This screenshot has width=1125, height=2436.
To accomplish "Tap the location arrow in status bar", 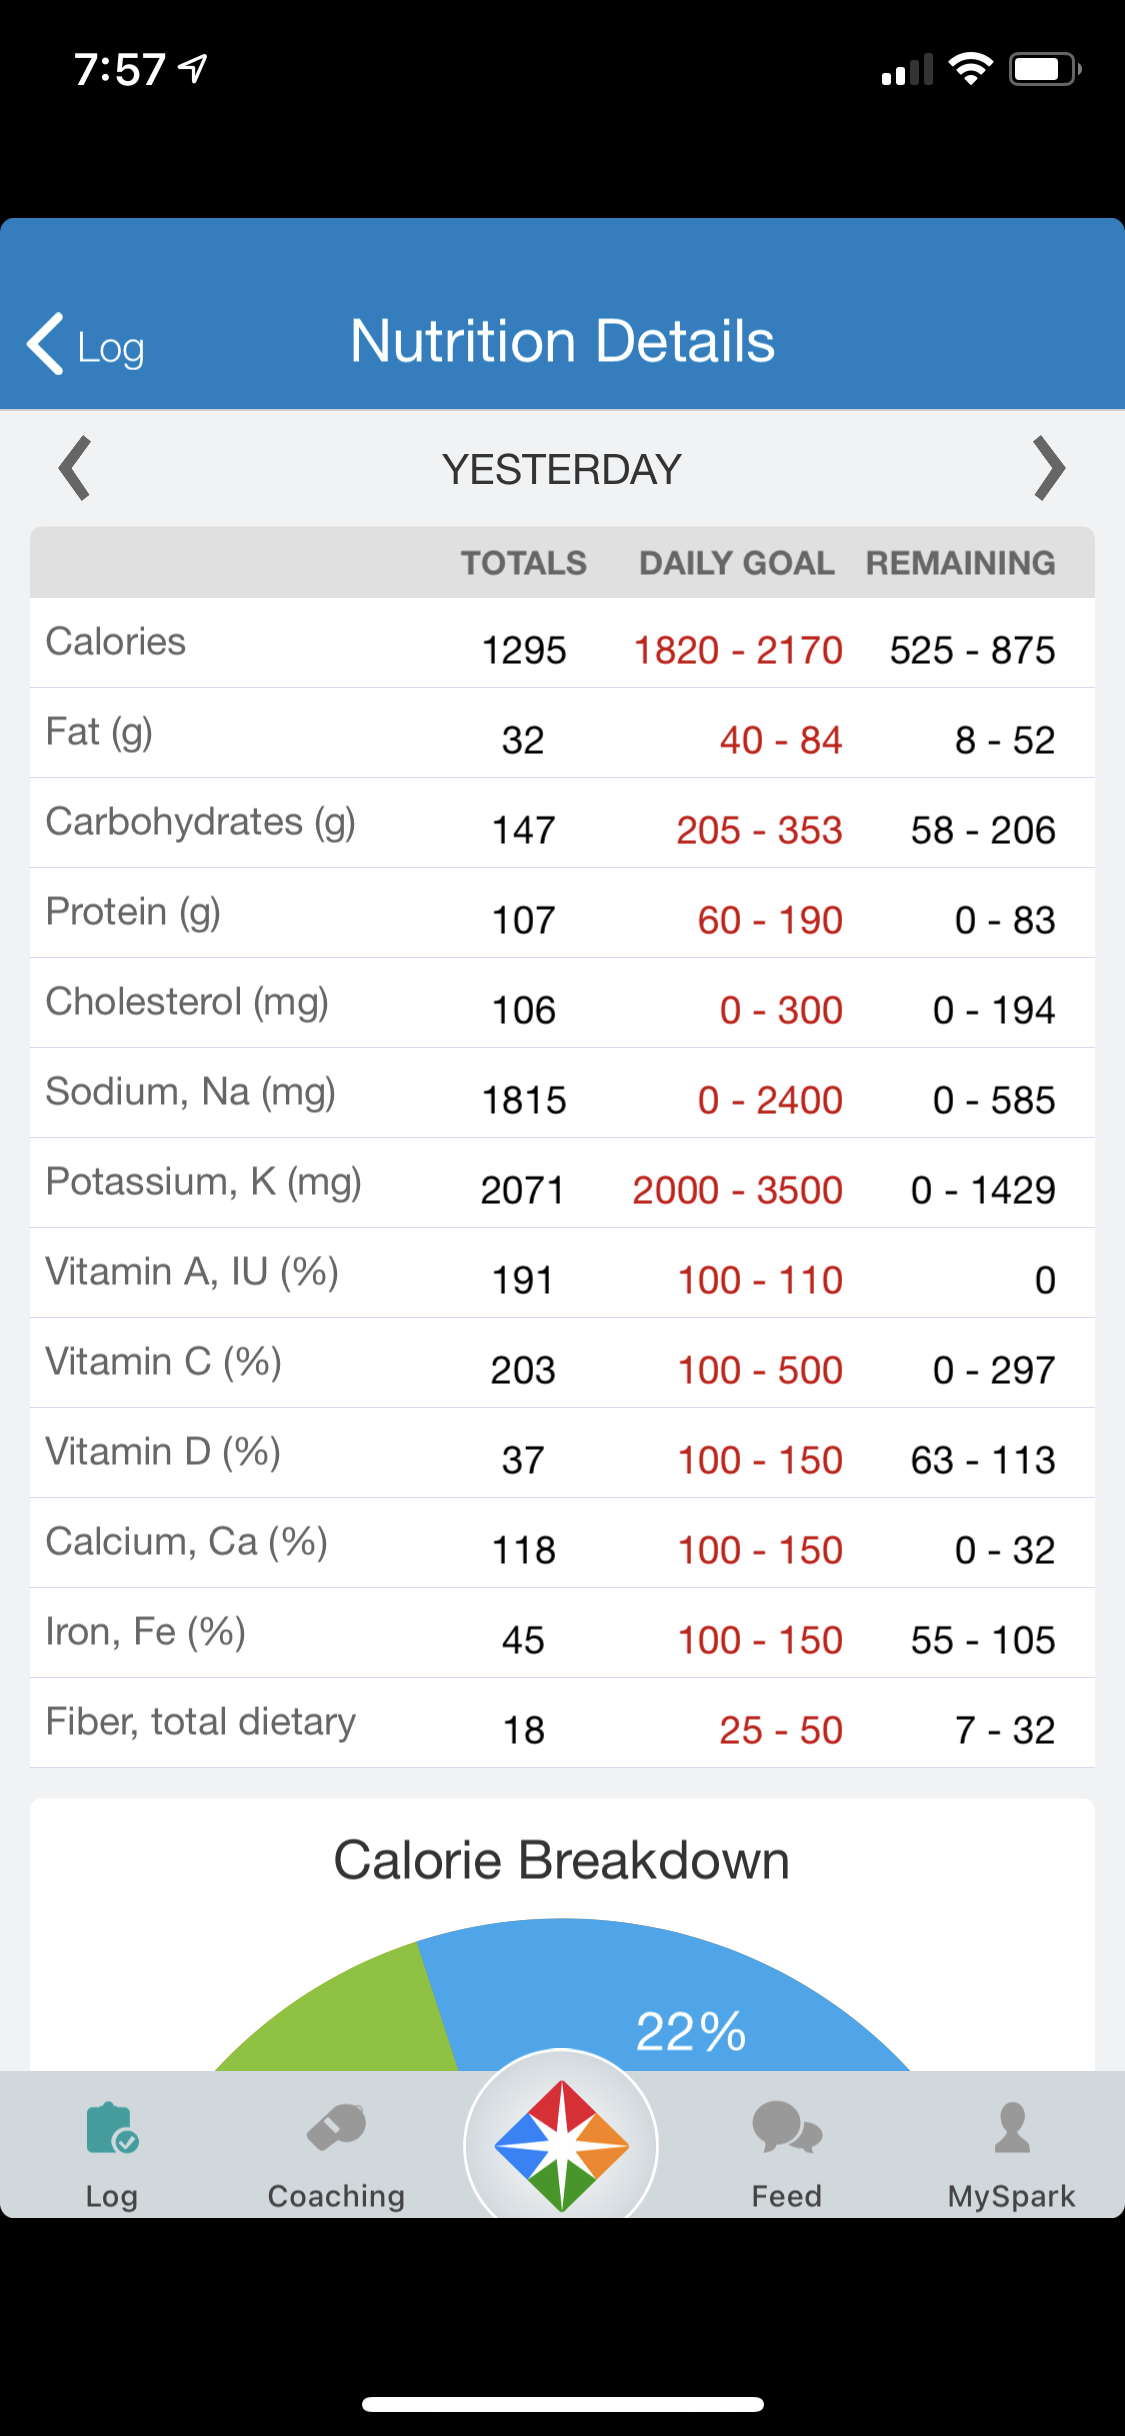I will [192, 69].
